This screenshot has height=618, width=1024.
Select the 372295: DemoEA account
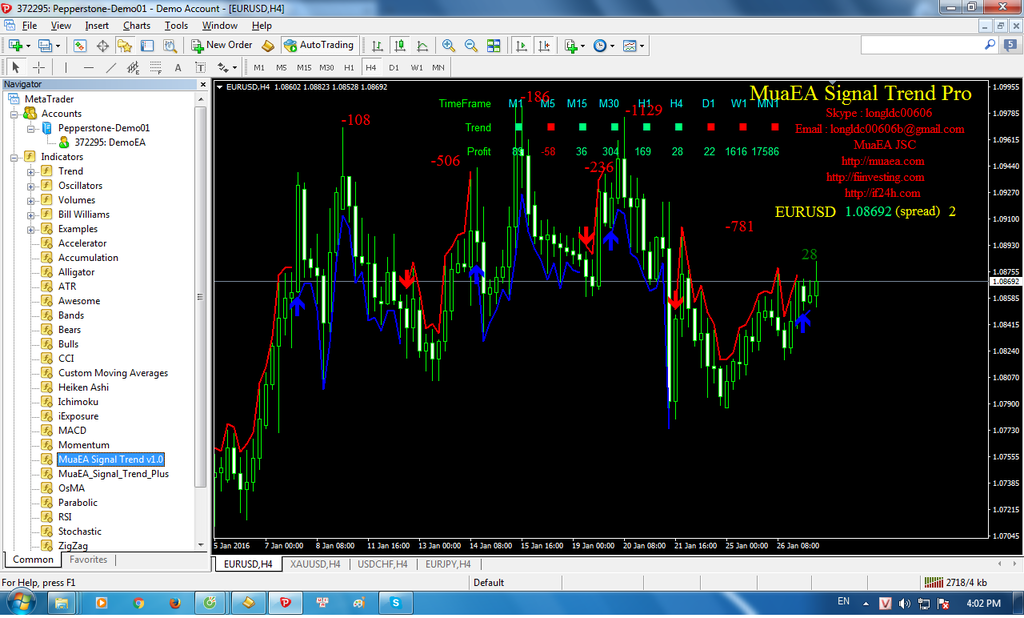click(110, 142)
